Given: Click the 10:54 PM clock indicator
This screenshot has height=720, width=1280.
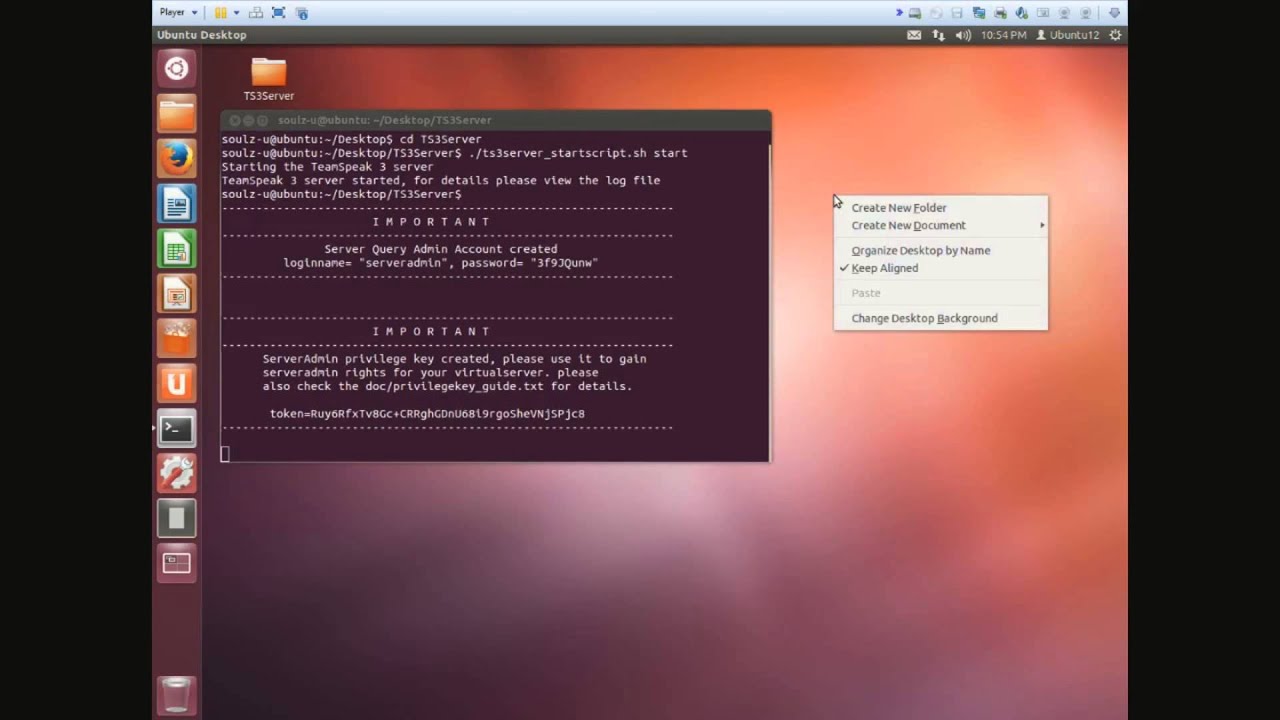Looking at the screenshot, I should coord(1003,35).
